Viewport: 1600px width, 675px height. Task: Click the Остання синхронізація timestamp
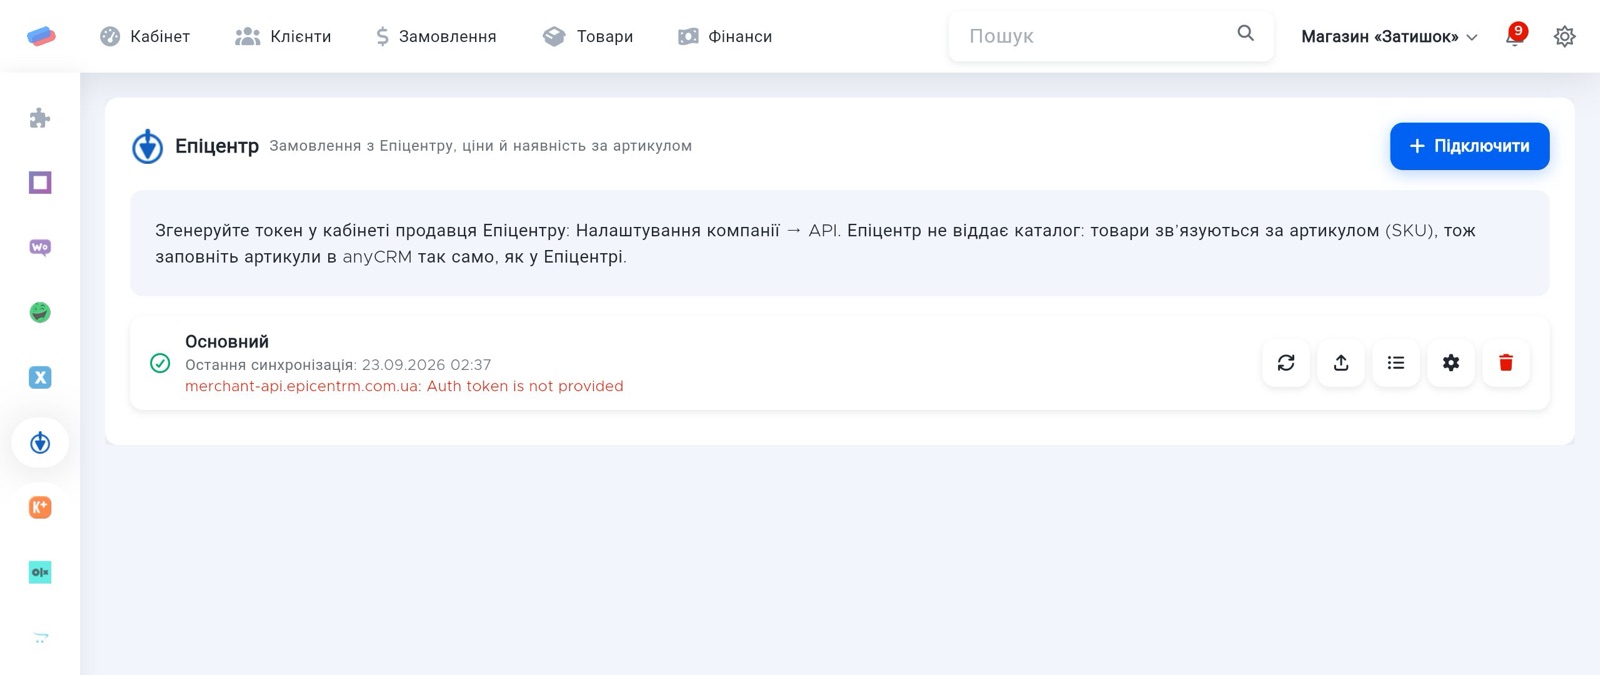(x=338, y=365)
